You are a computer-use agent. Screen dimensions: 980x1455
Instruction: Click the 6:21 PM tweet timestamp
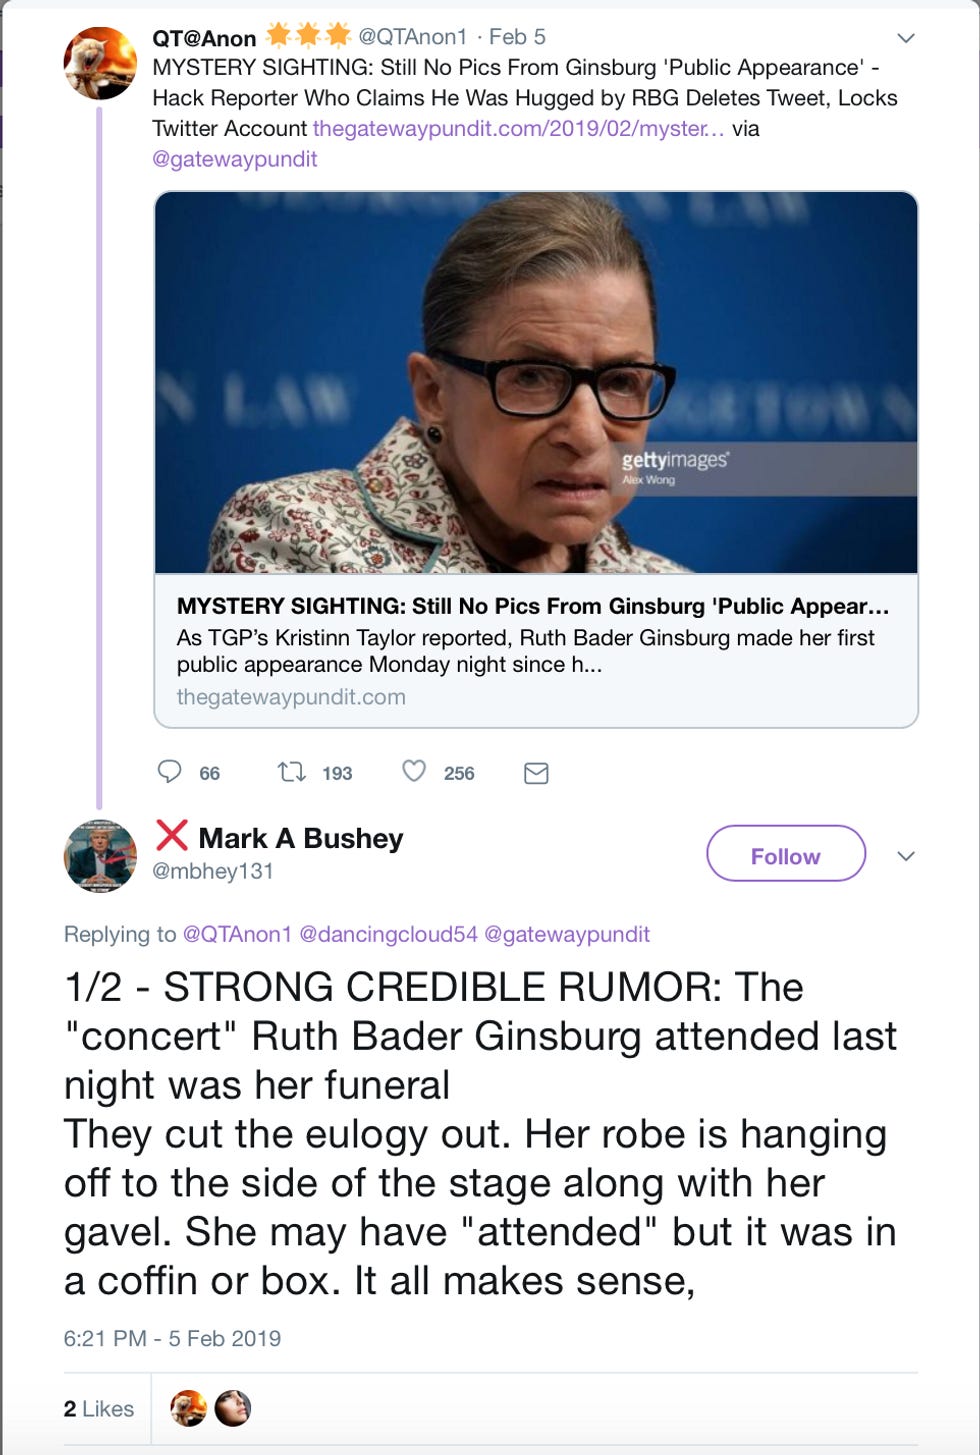172,1339
